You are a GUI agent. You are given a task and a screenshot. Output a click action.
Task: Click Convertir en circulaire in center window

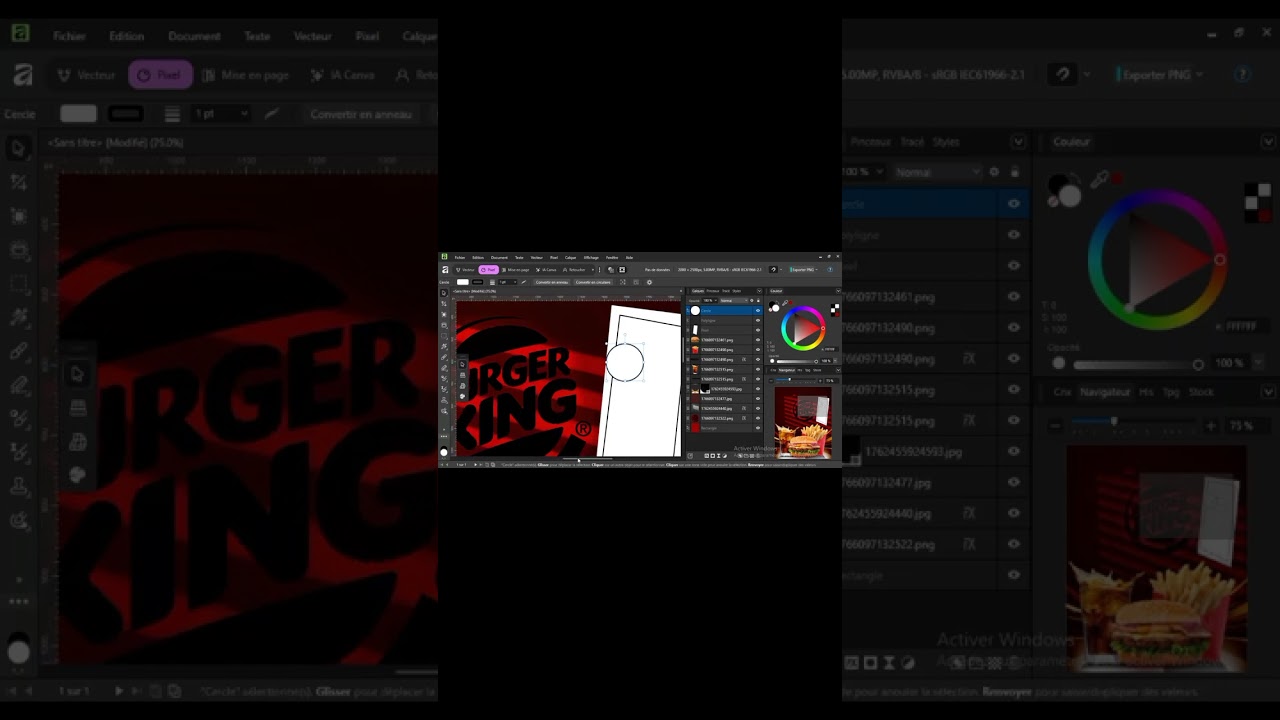tap(593, 282)
